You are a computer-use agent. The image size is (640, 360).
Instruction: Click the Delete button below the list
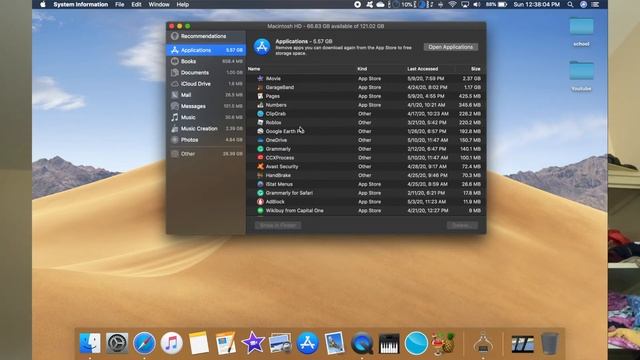coord(462,225)
